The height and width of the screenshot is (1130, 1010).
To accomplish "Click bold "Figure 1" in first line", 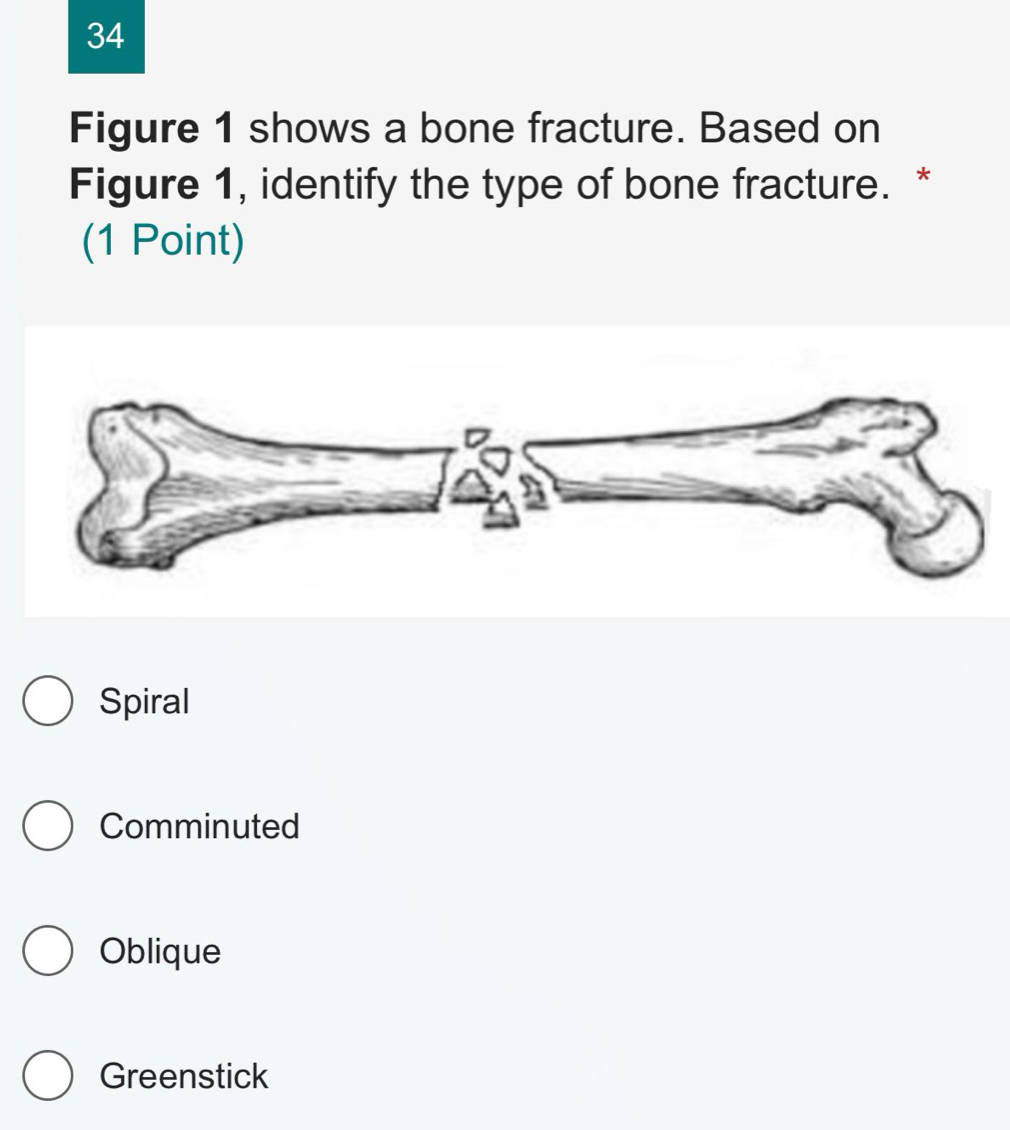I will (x=153, y=129).
